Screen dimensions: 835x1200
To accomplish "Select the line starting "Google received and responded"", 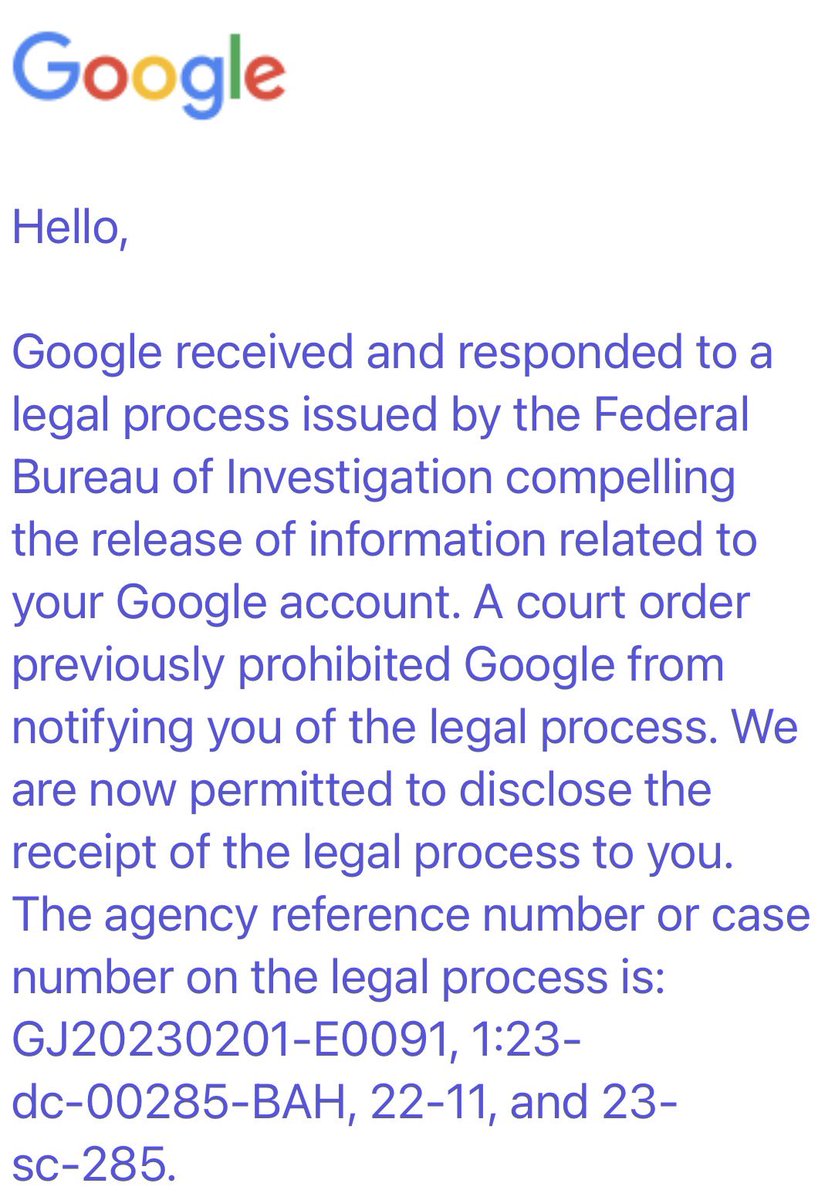I will (392, 354).
